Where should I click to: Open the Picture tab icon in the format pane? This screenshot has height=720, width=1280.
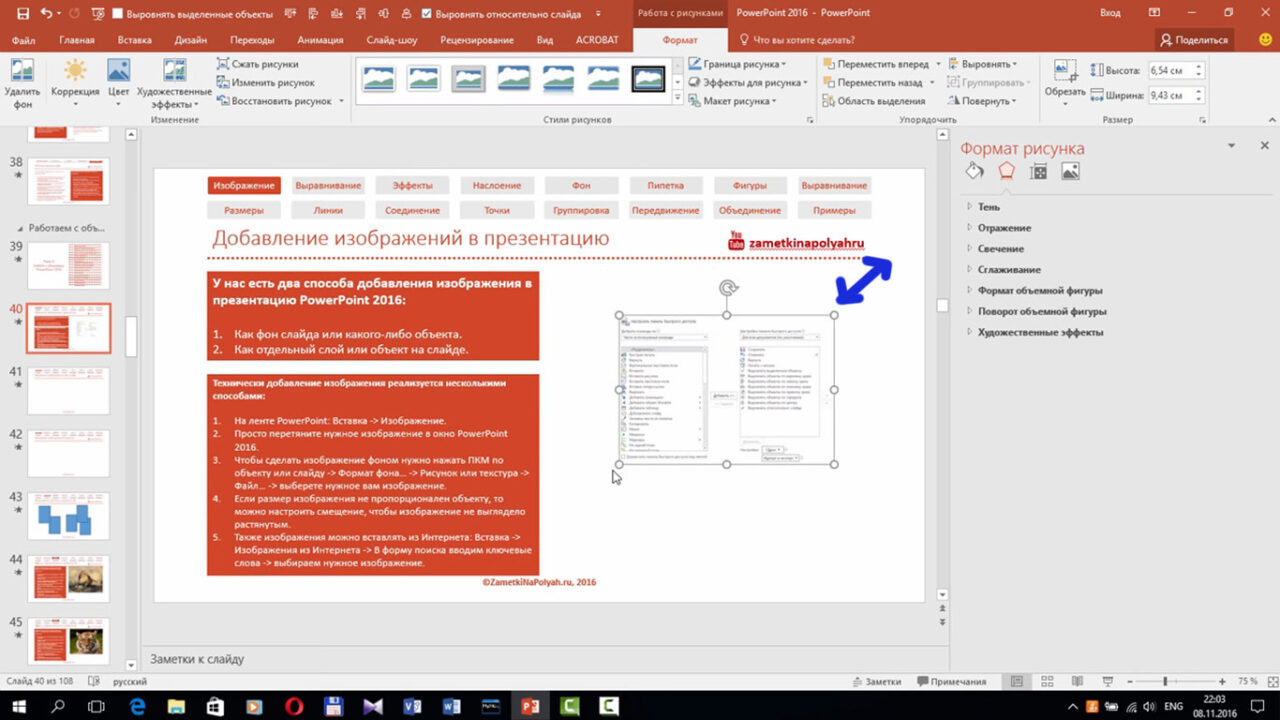pos(1070,172)
